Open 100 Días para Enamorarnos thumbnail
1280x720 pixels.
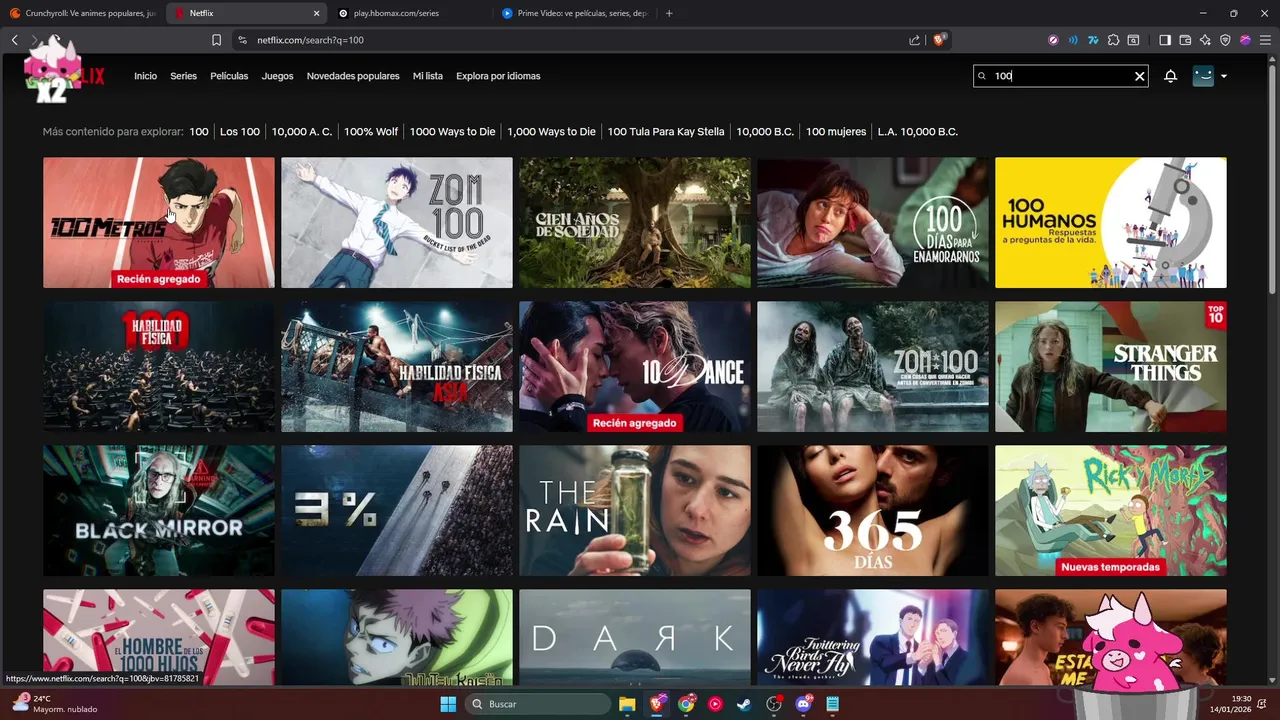(x=873, y=223)
